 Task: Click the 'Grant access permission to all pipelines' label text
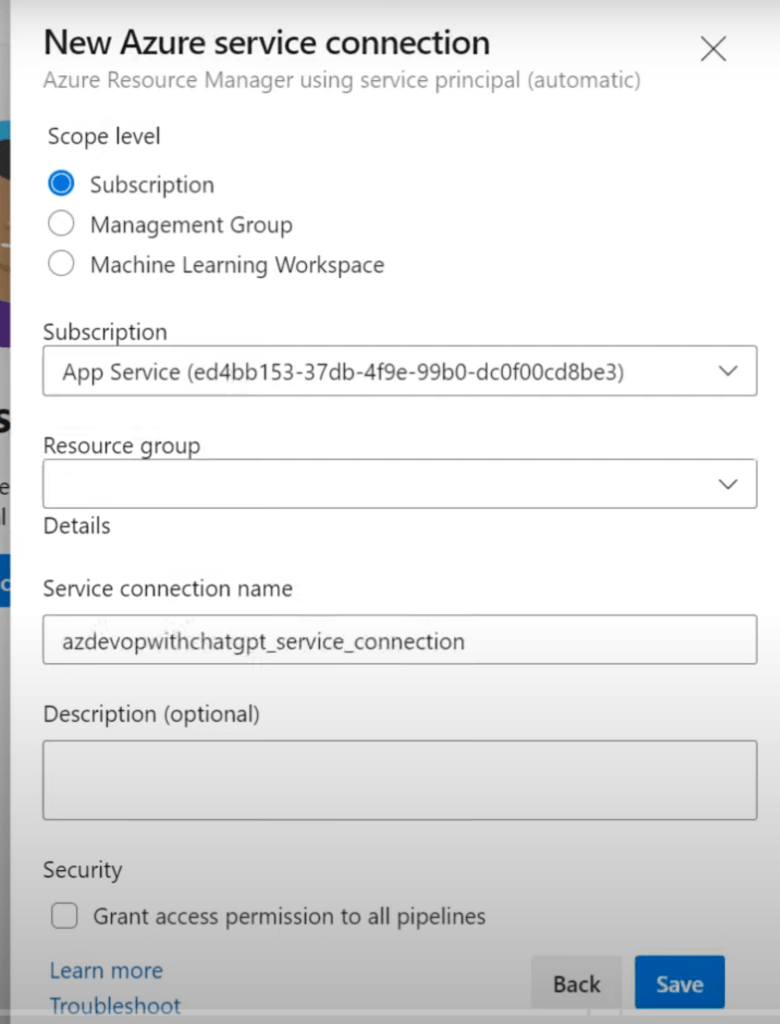tap(289, 916)
